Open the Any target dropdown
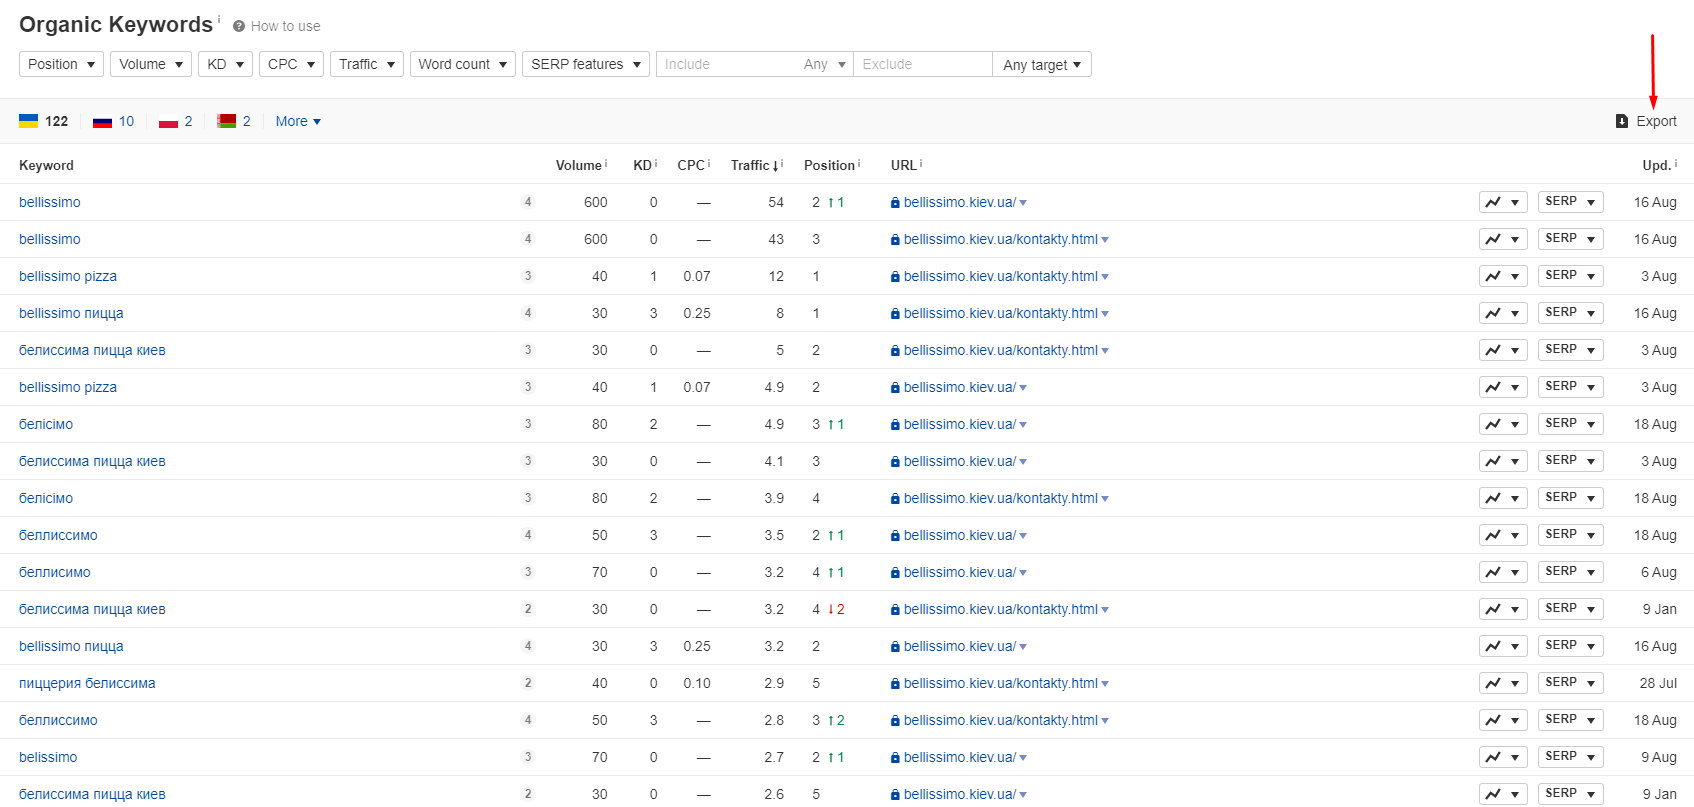This screenshot has height=807, width=1694. 1041,65
